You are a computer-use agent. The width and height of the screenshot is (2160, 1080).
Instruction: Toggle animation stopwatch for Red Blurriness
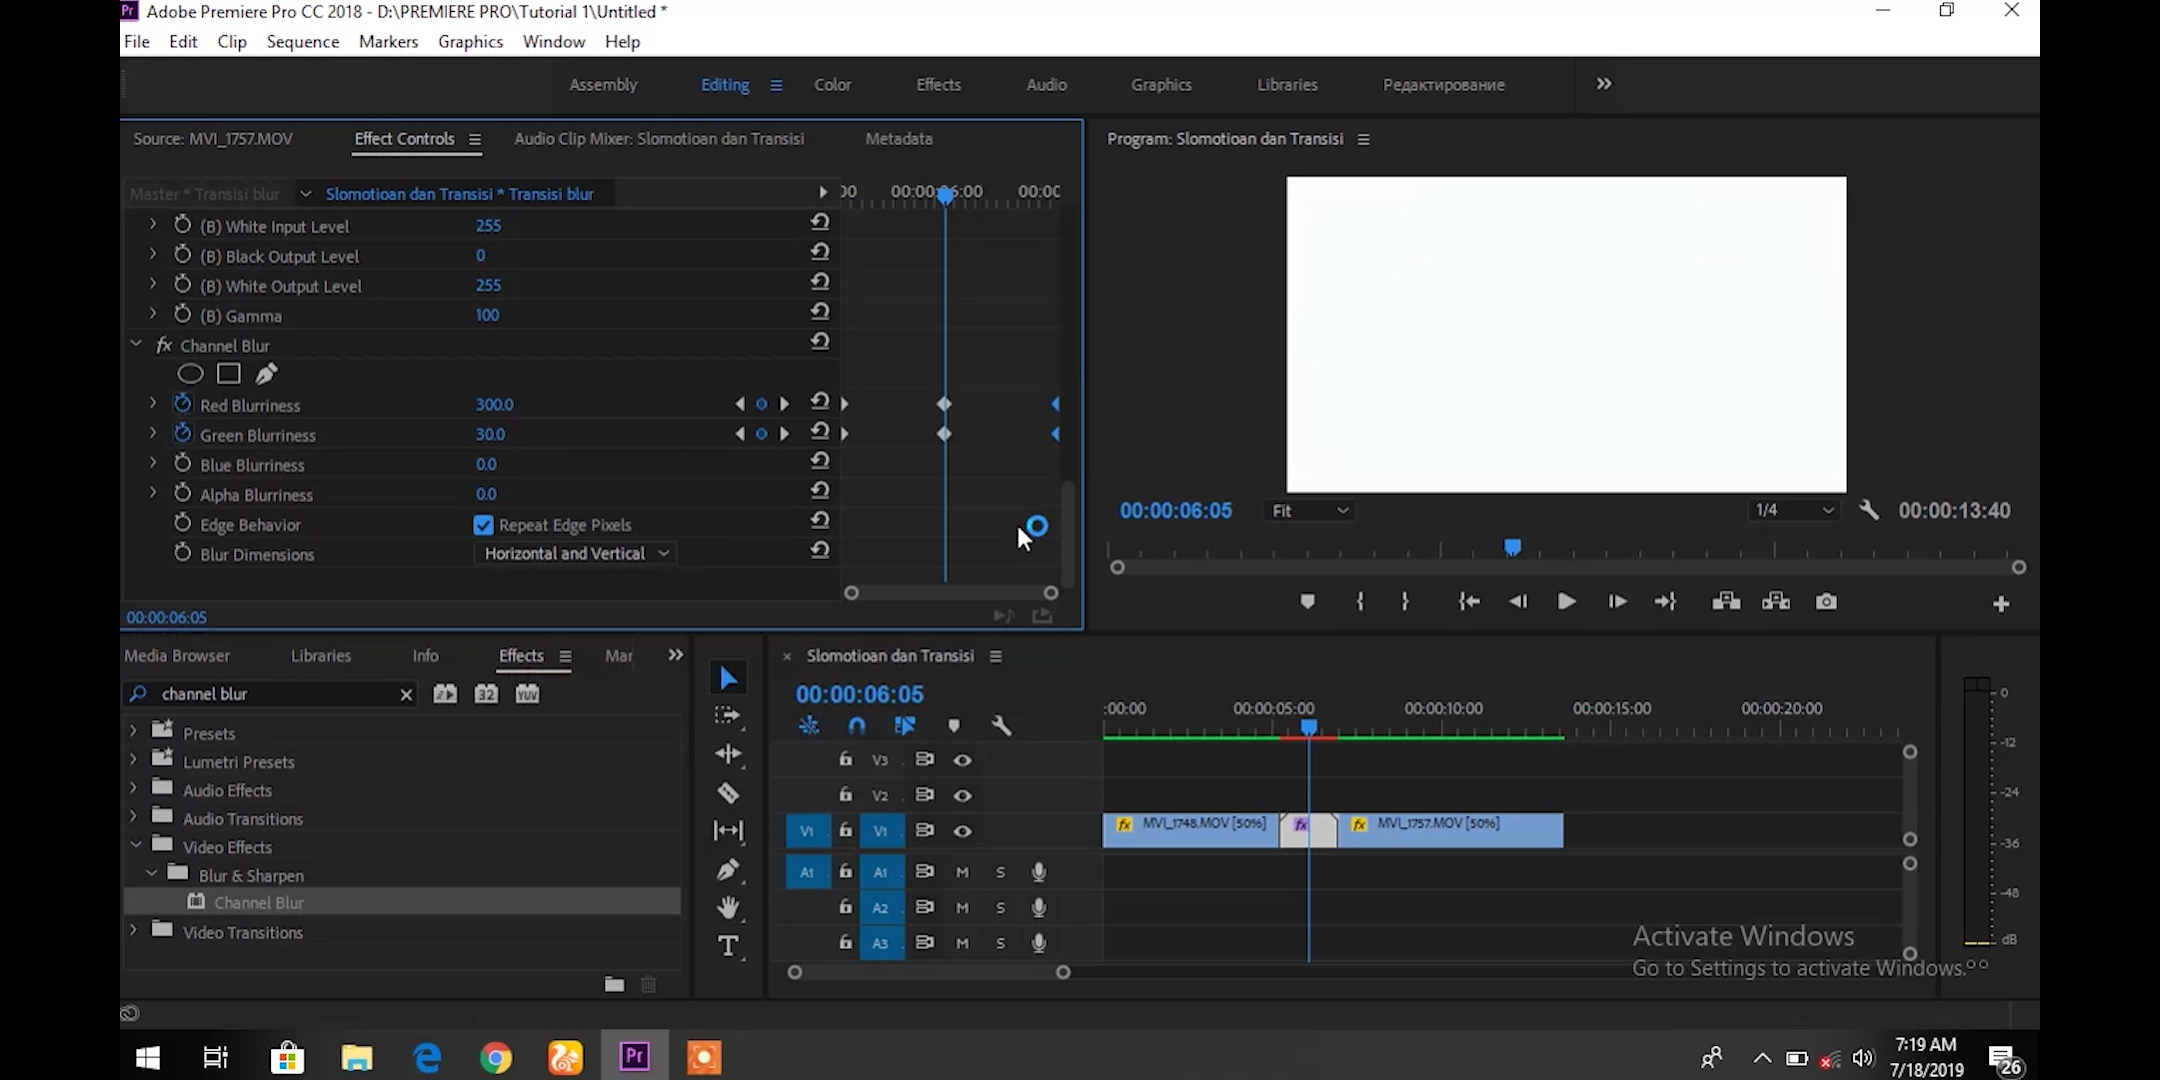click(182, 404)
